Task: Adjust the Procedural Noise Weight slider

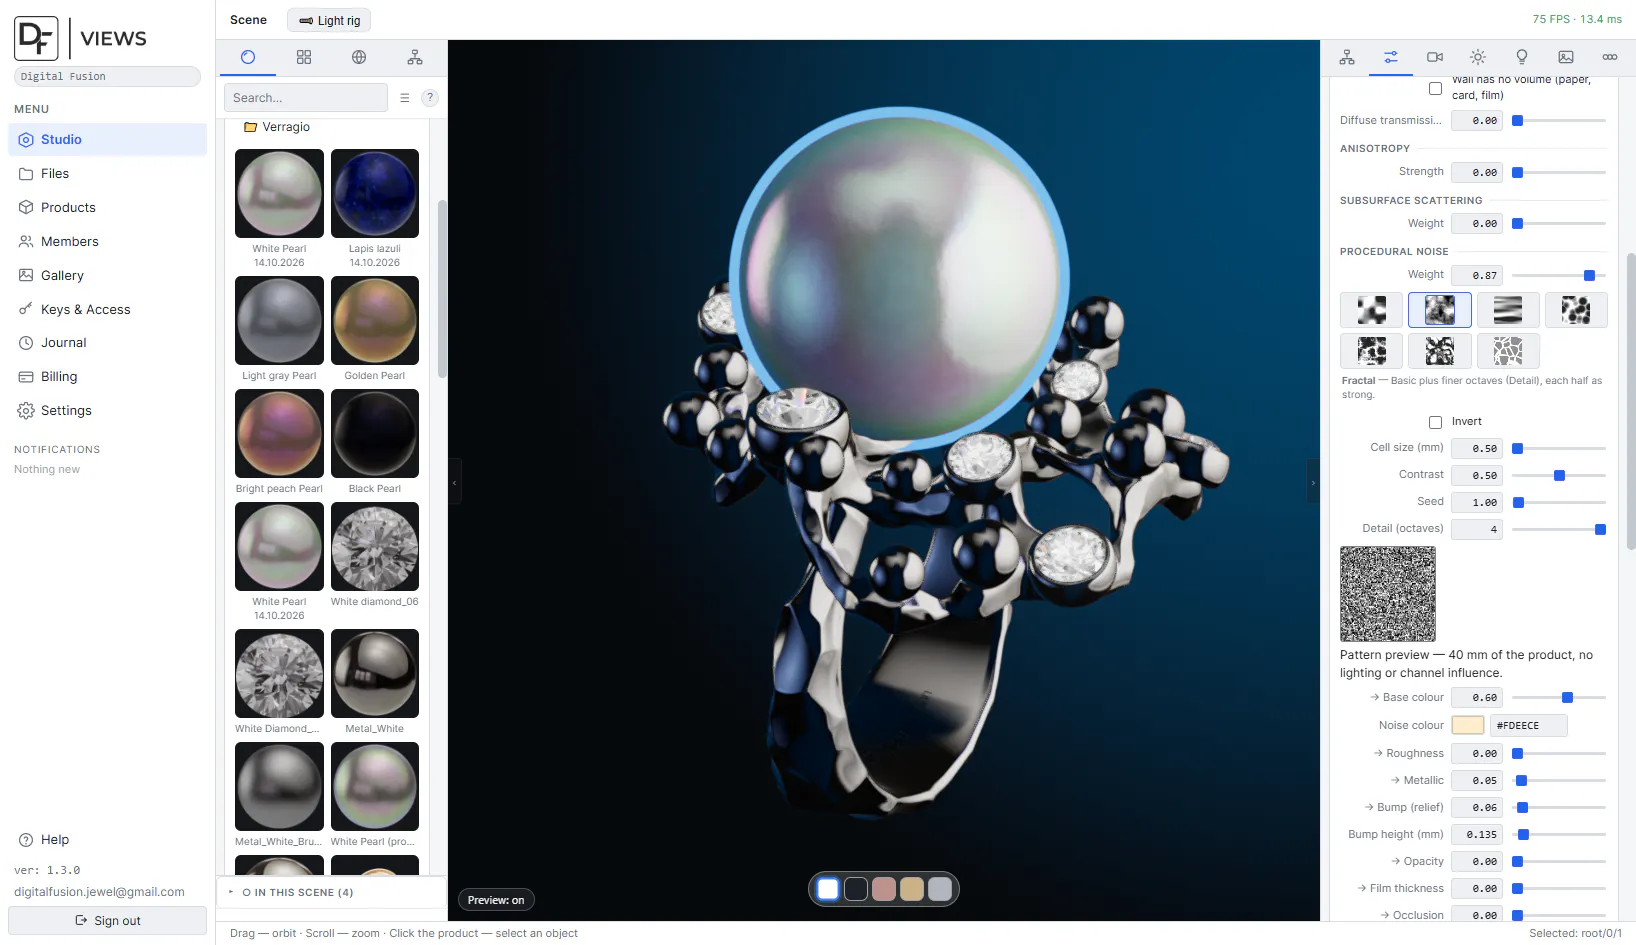Action: [1559, 275]
